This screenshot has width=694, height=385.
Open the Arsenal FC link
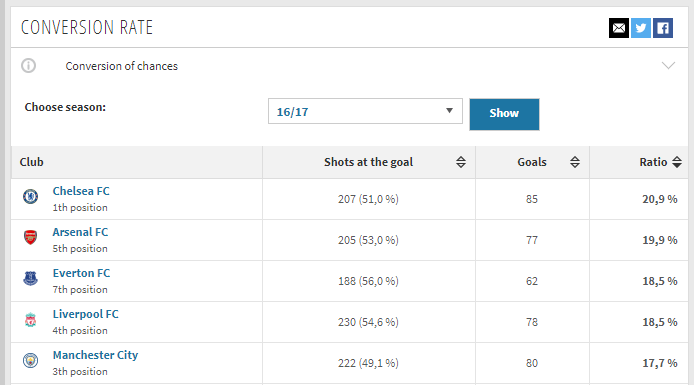point(80,232)
